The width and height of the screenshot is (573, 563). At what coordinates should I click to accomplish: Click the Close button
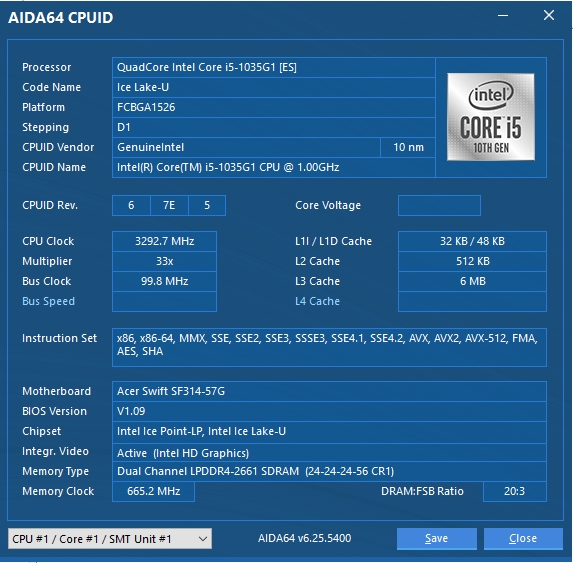click(x=523, y=539)
